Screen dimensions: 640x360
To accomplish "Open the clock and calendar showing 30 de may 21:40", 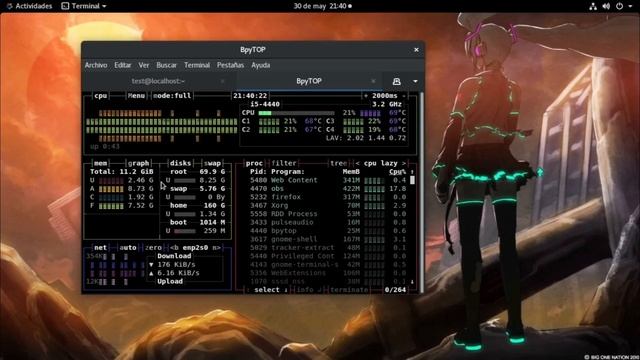I will [322, 6].
